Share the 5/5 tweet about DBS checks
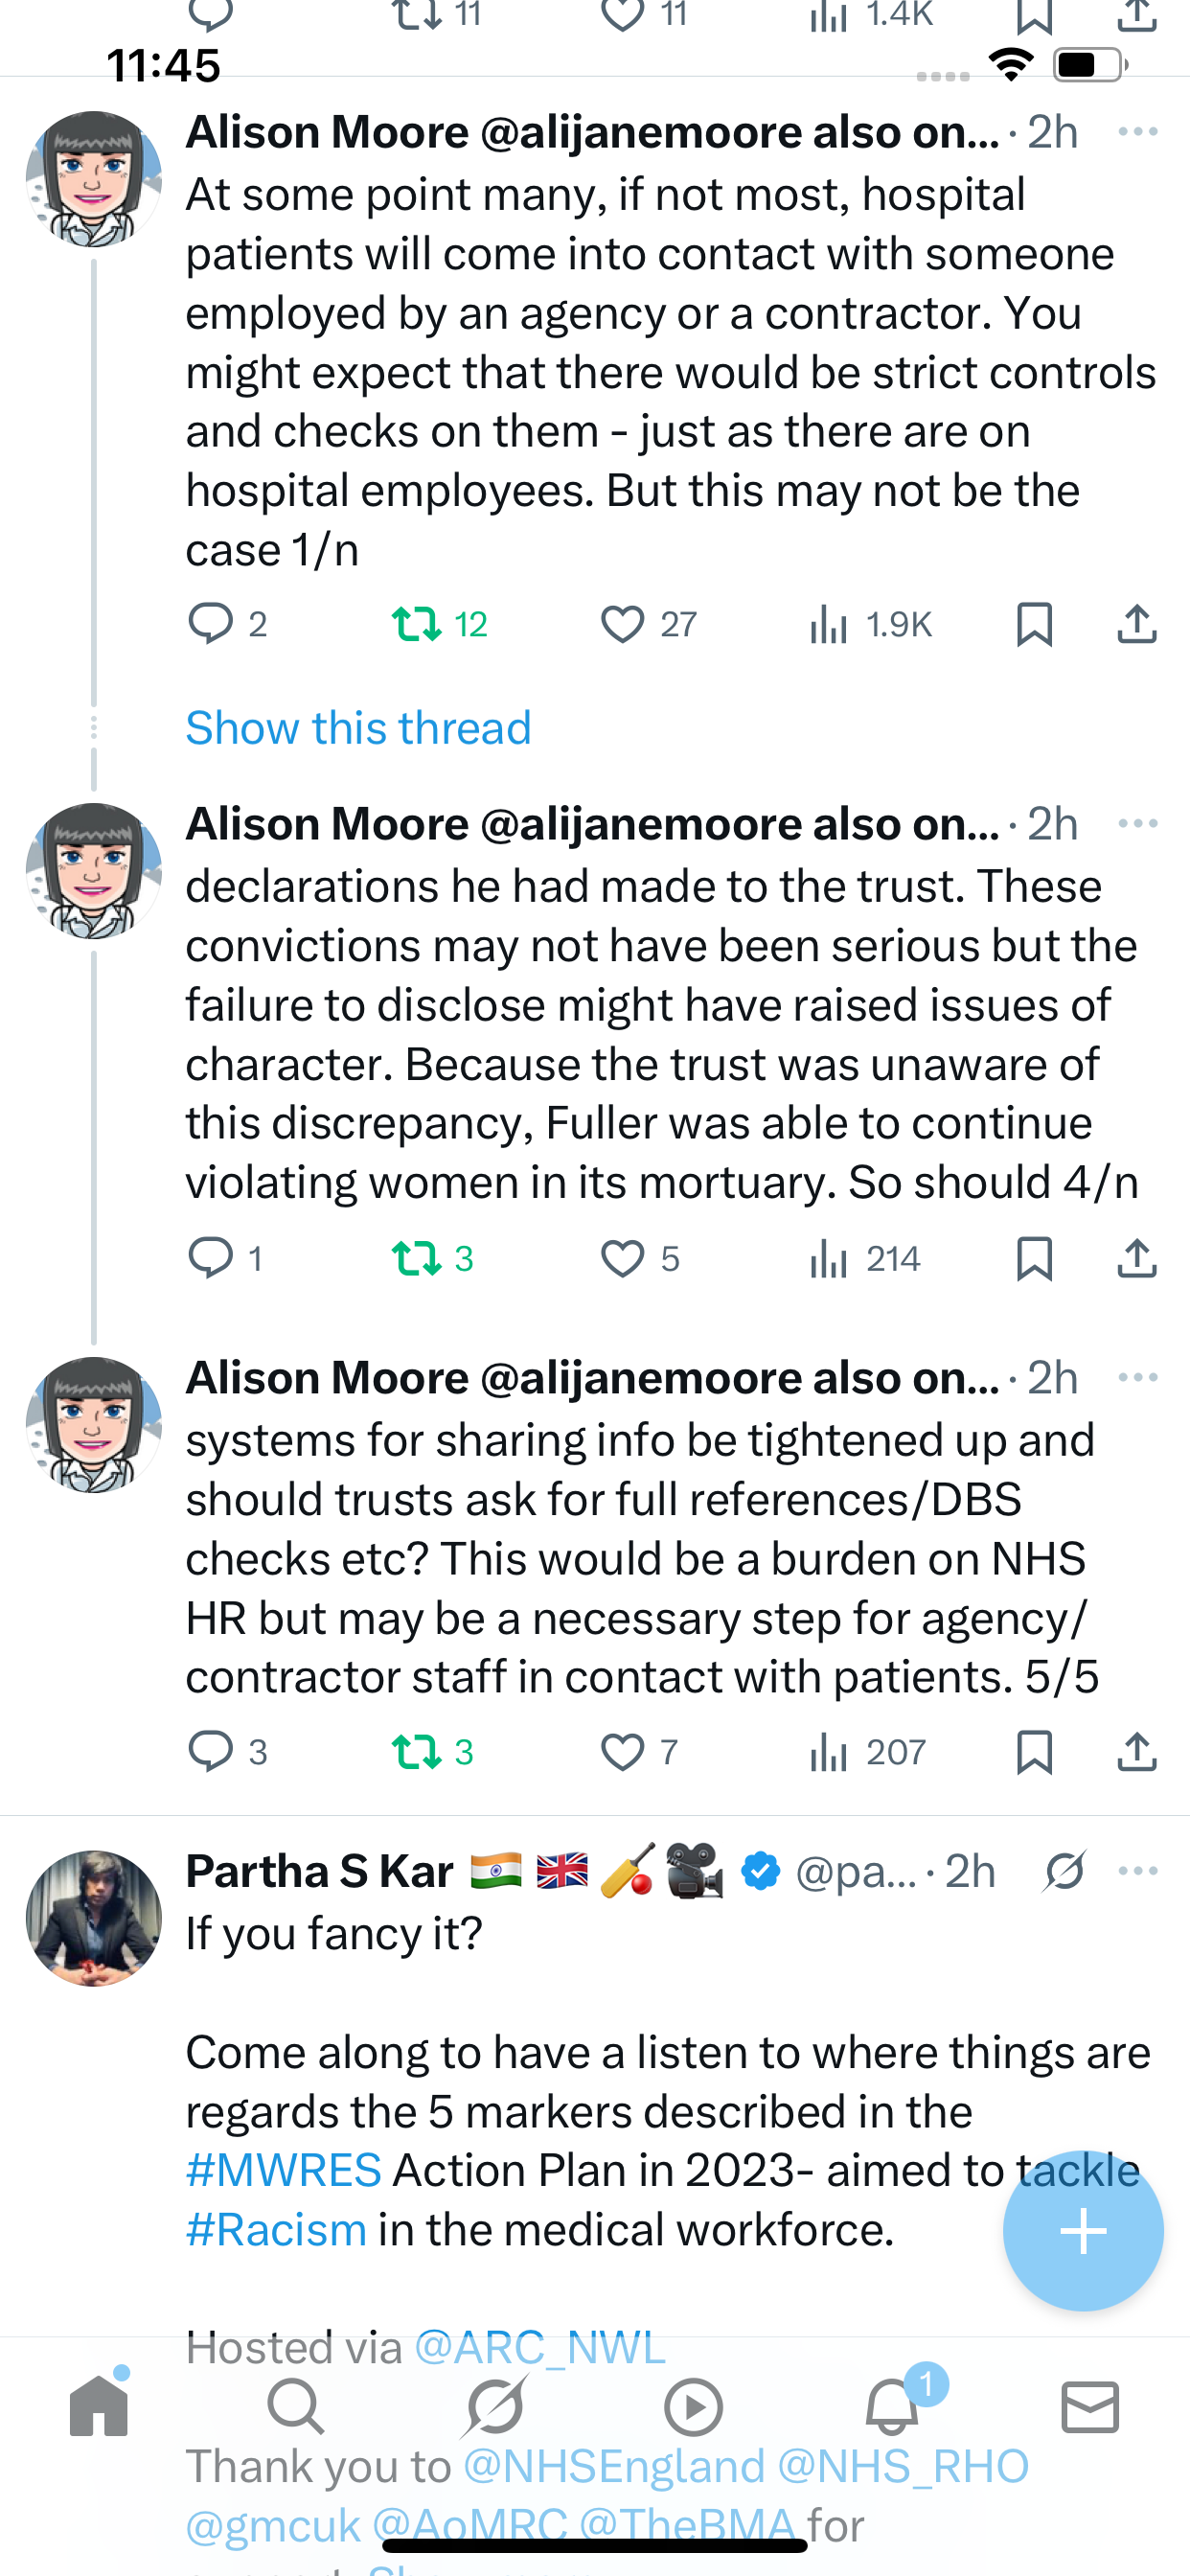 click(x=1137, y=1751)
